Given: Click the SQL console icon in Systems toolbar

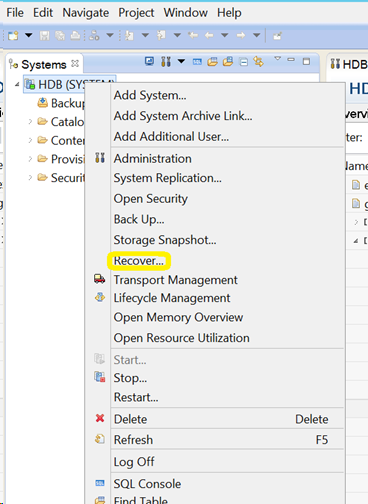Looking at the screenshot, I should pyautogui.click(x=197, y=62).
